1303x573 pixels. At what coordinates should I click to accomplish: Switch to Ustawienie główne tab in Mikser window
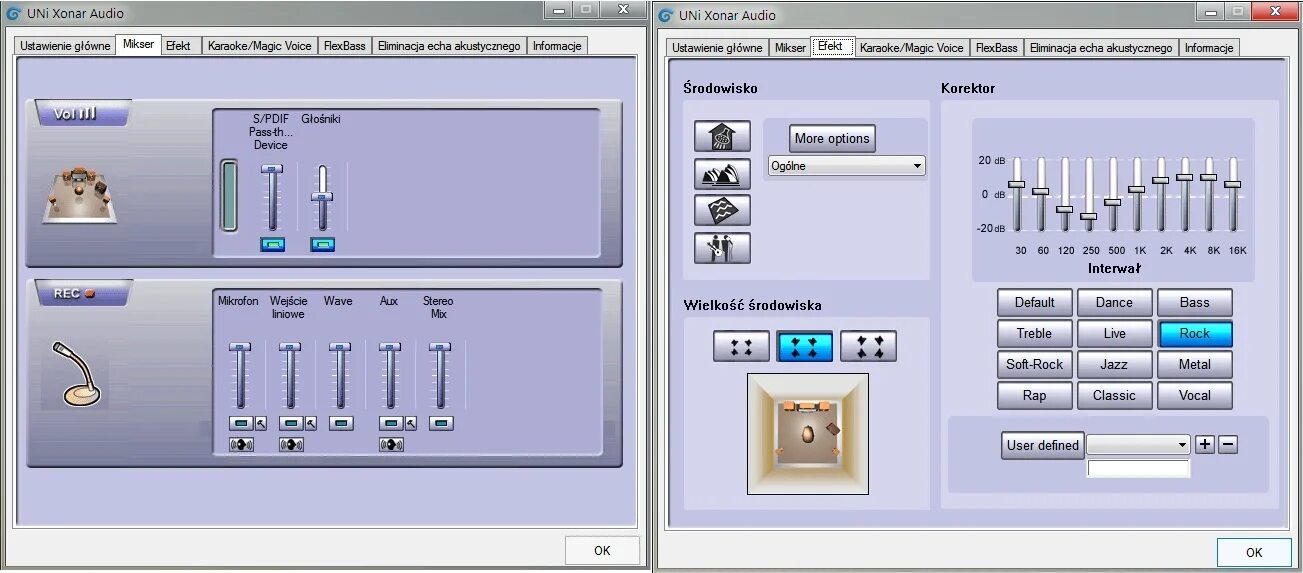(65, 46)
